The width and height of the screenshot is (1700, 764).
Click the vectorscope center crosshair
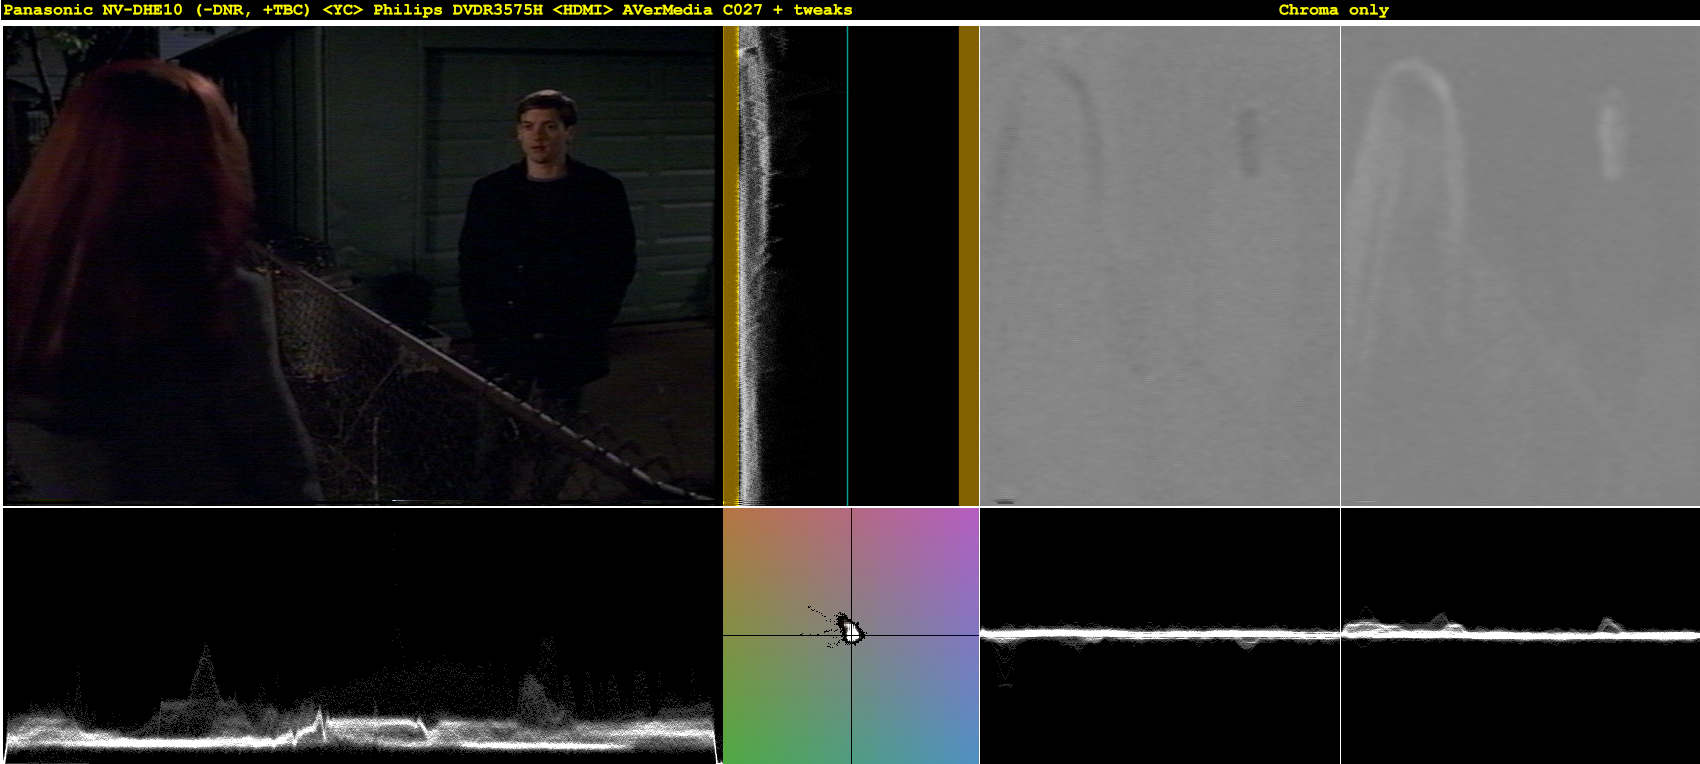[851, 635]
